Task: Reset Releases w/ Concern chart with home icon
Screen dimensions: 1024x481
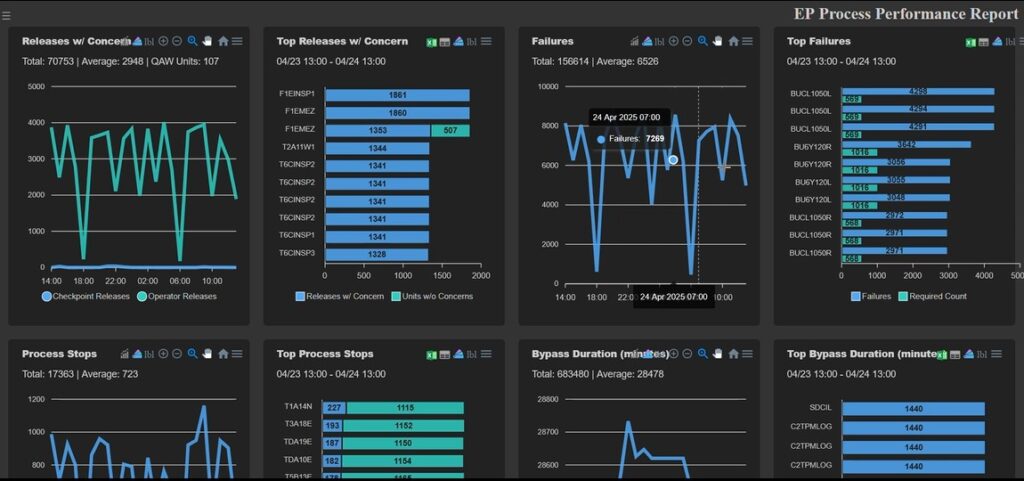Action: (223, 41)
